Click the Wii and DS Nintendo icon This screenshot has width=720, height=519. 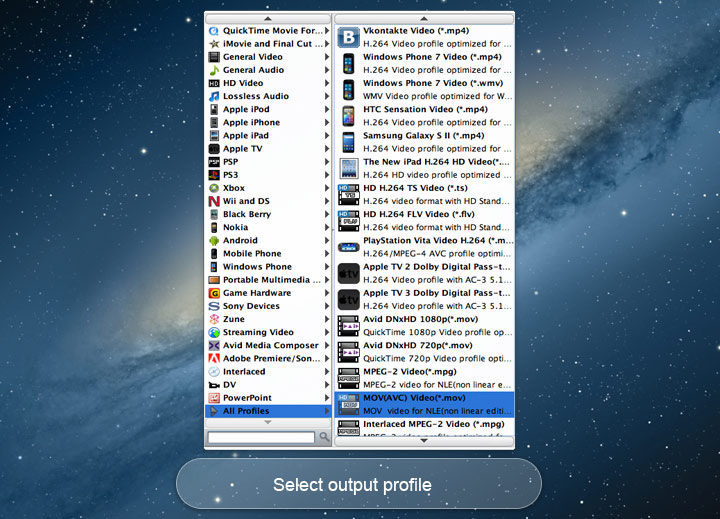tap(214, 201)
